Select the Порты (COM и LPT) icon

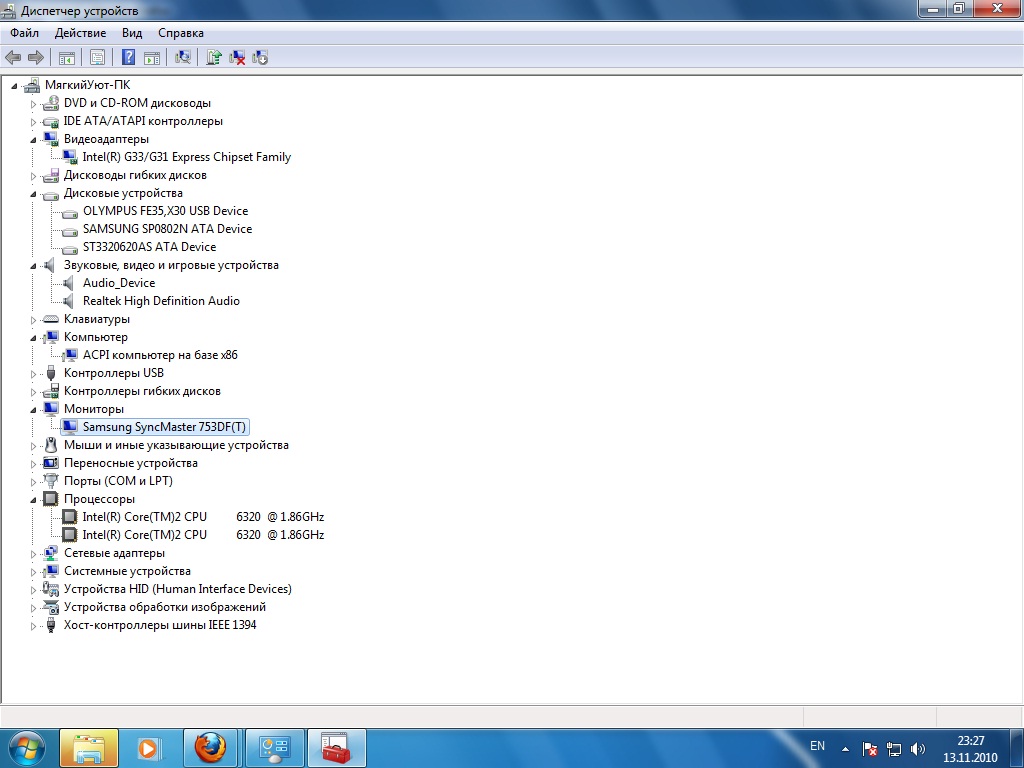51,481
